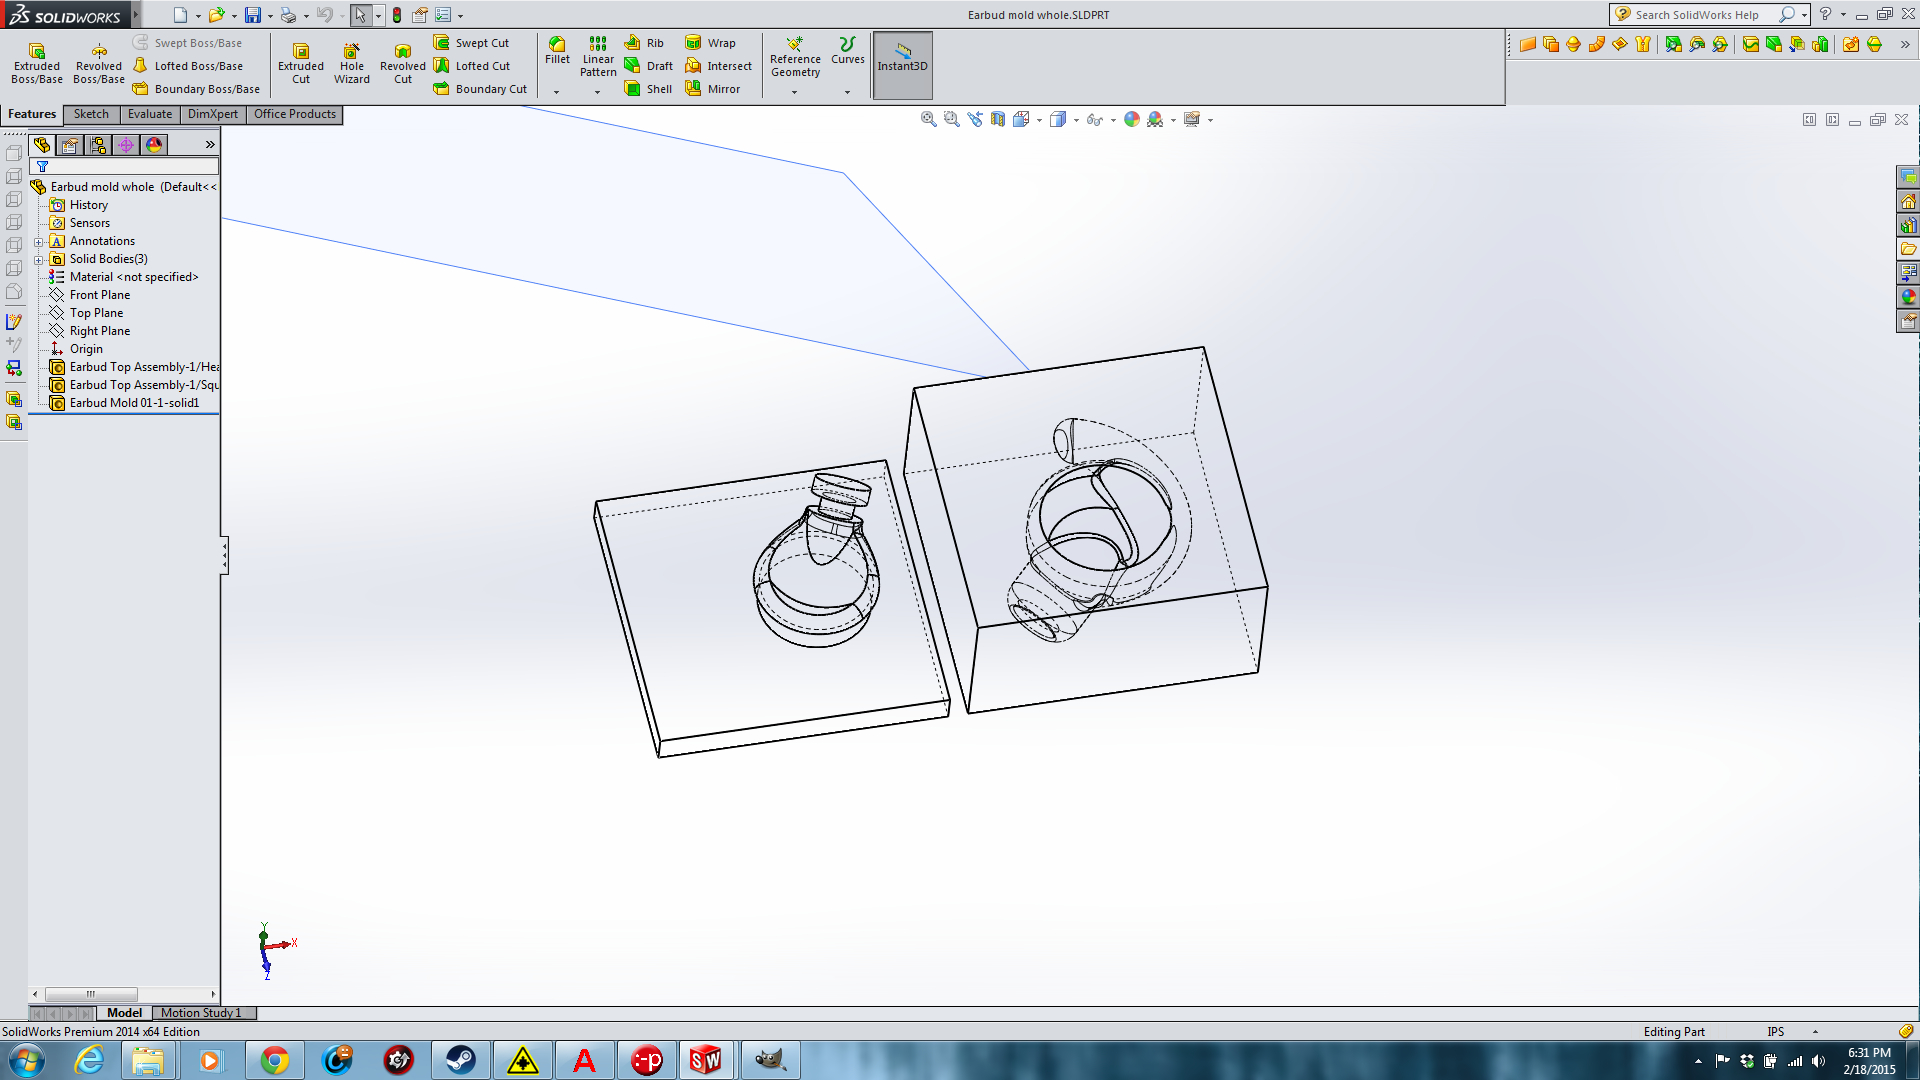Open the Hide/Show Items dropdown
This screenshot has height=1080, width=1920.
click(1113, 120)
